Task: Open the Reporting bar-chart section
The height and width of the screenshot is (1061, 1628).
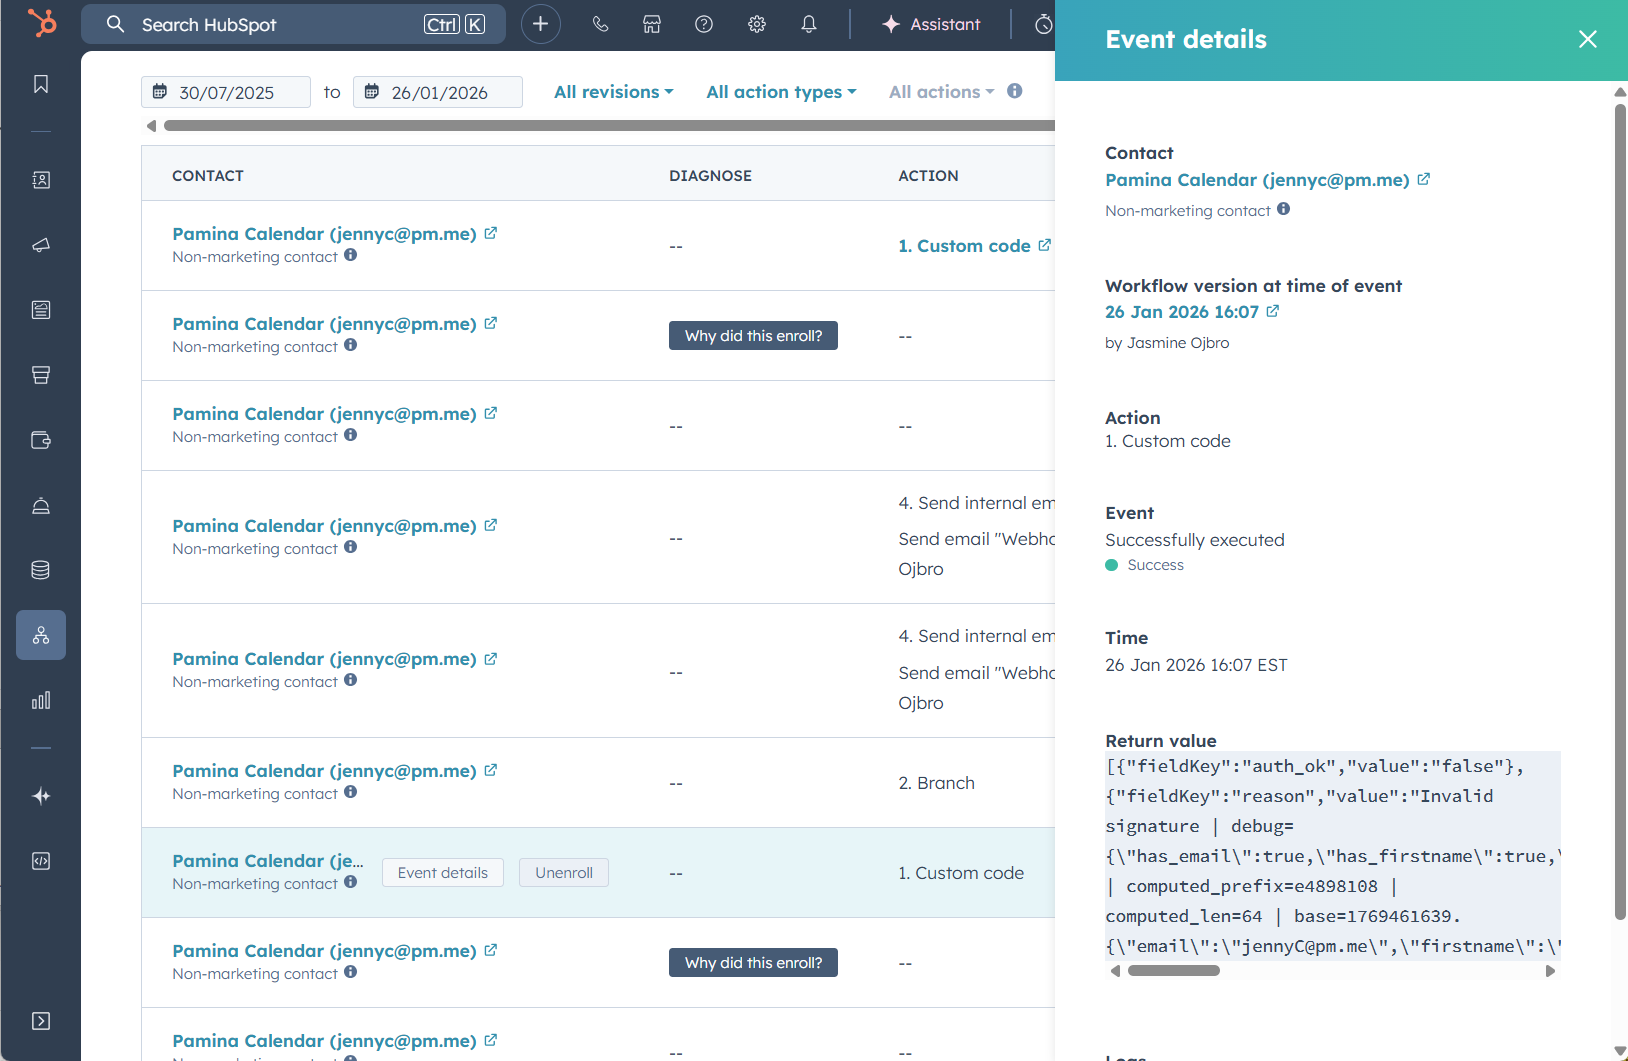Action: point(40,700)
